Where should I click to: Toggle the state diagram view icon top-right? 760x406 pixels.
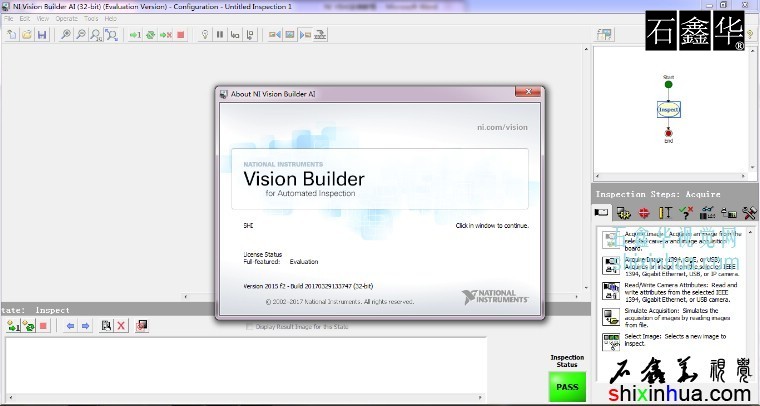604,35
